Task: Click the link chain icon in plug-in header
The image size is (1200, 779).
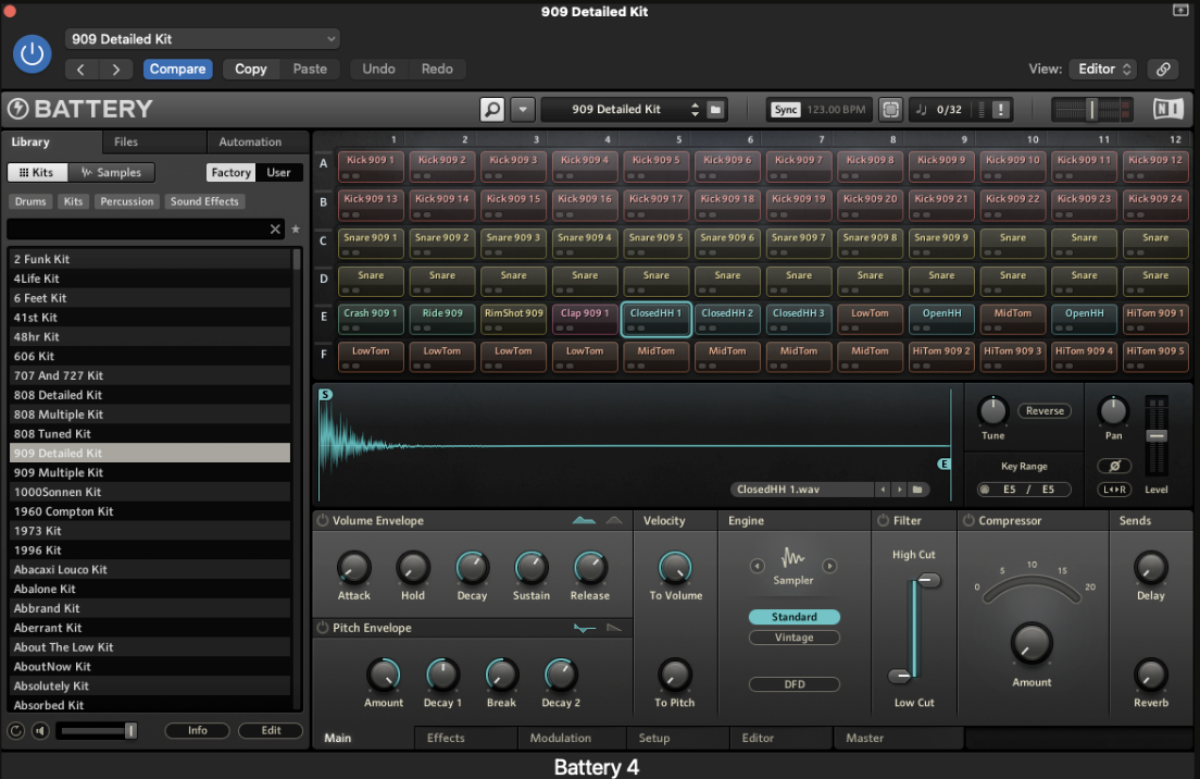Action: [1162, 69]
